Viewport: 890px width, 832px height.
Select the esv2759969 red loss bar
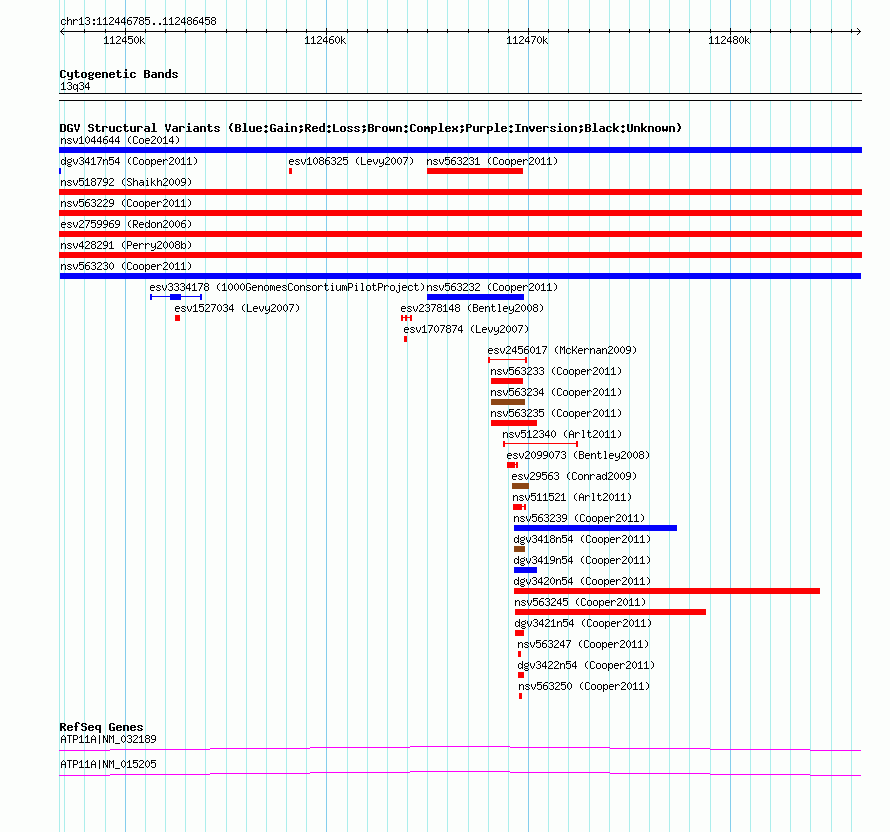tap(460, 234)
